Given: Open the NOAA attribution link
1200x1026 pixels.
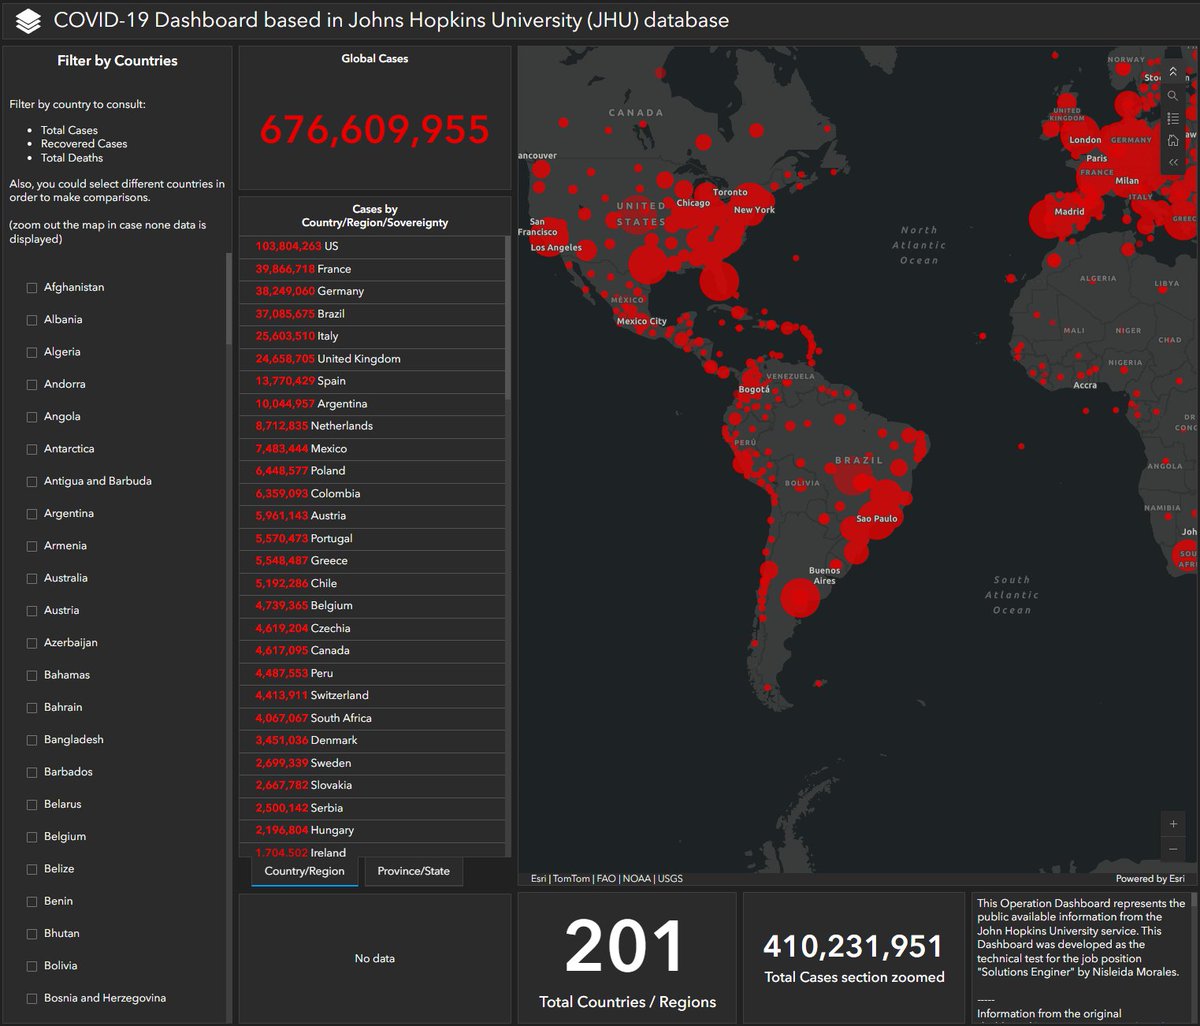Looking at the screenshot, I should point(636,879).
